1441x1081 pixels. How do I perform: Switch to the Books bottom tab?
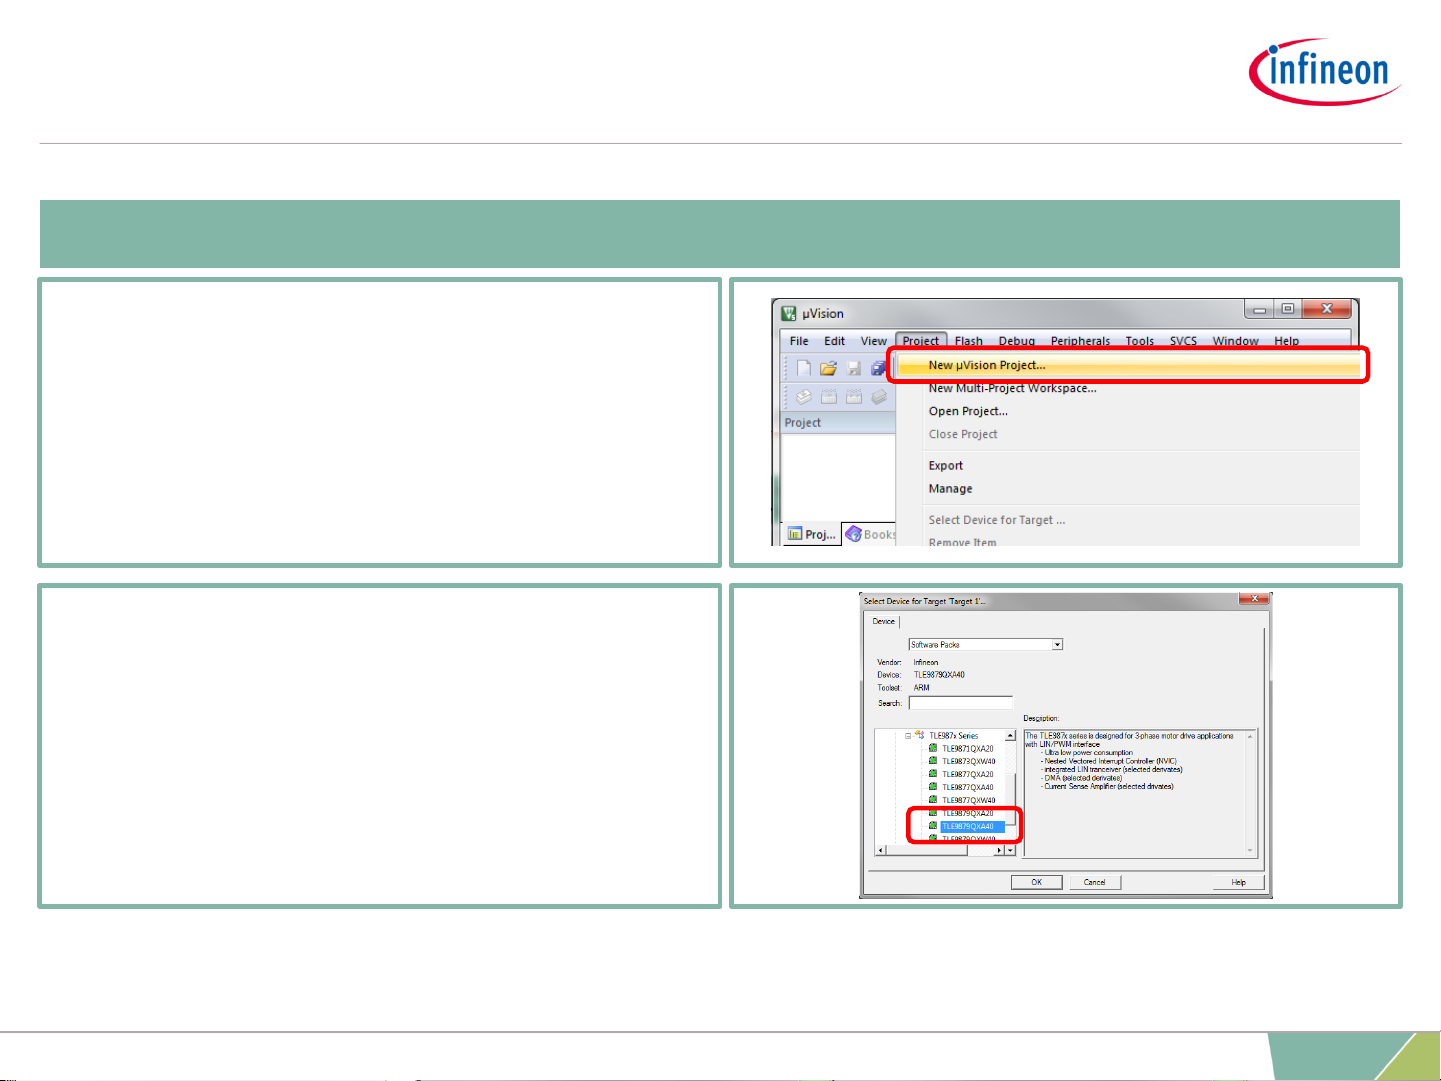[870, 535]
